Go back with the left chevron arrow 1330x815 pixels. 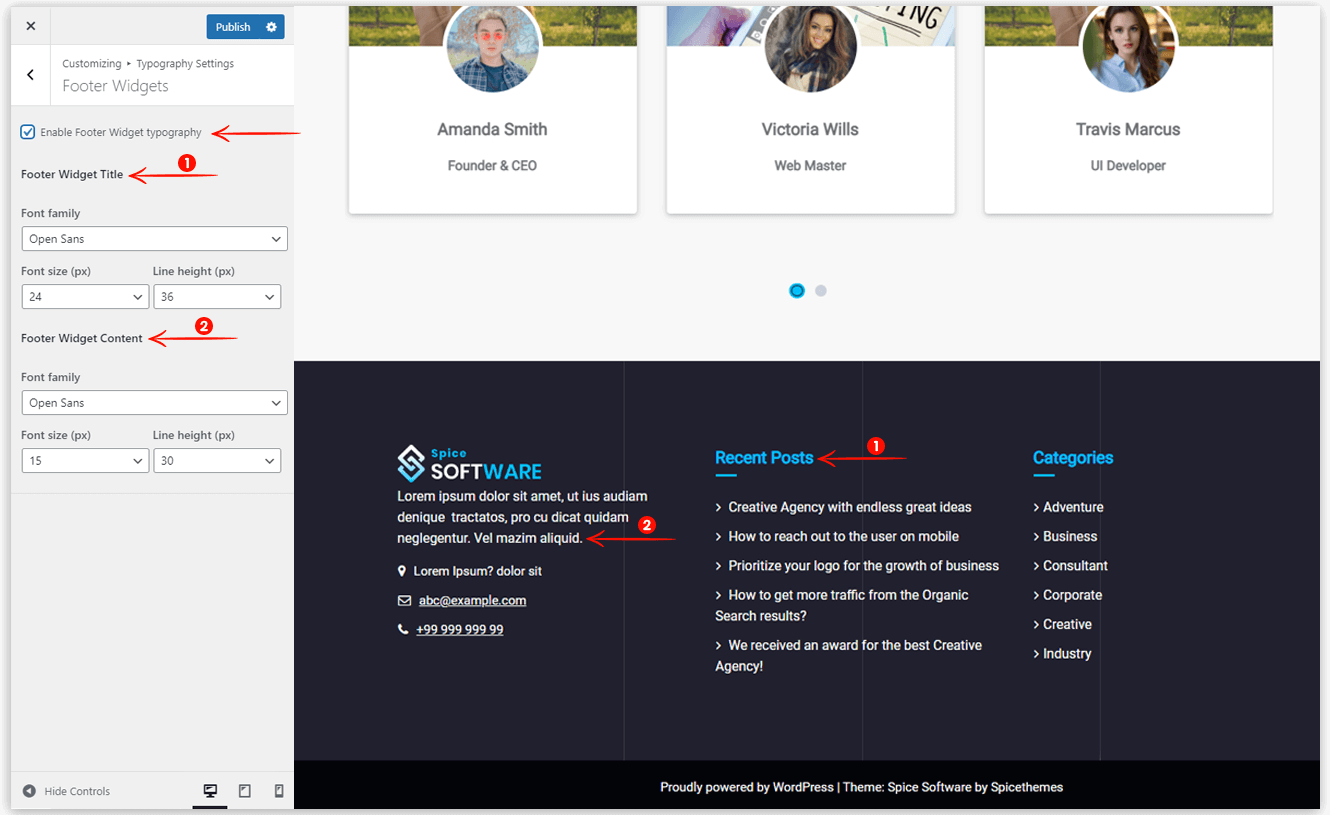[30, 75]
